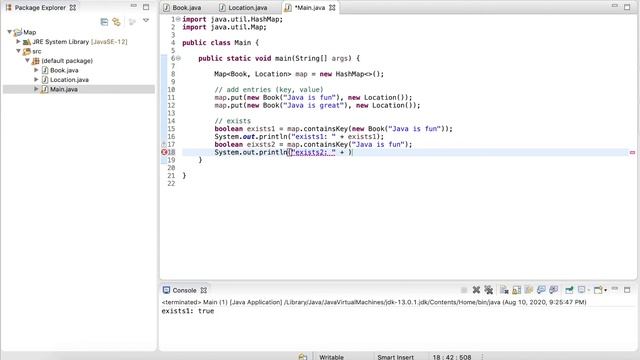
Task: Expand Main.java in the tree
Action: point(36,89)
